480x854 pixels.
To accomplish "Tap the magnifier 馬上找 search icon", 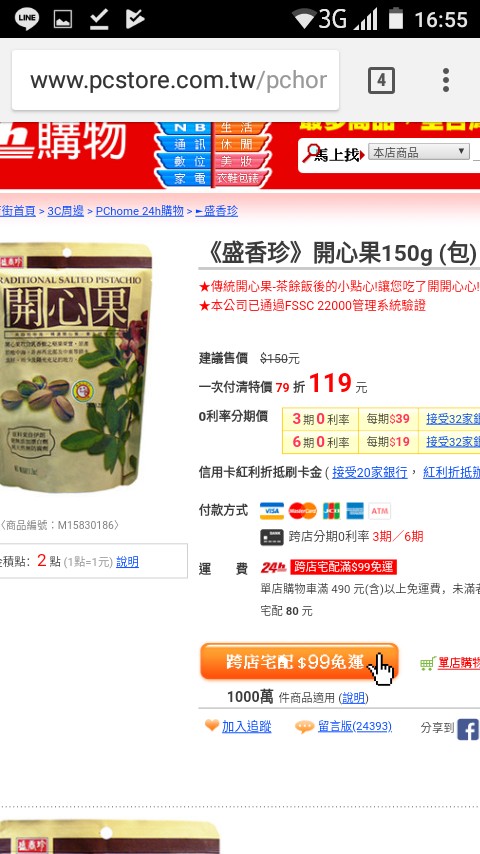I will 312,153.
